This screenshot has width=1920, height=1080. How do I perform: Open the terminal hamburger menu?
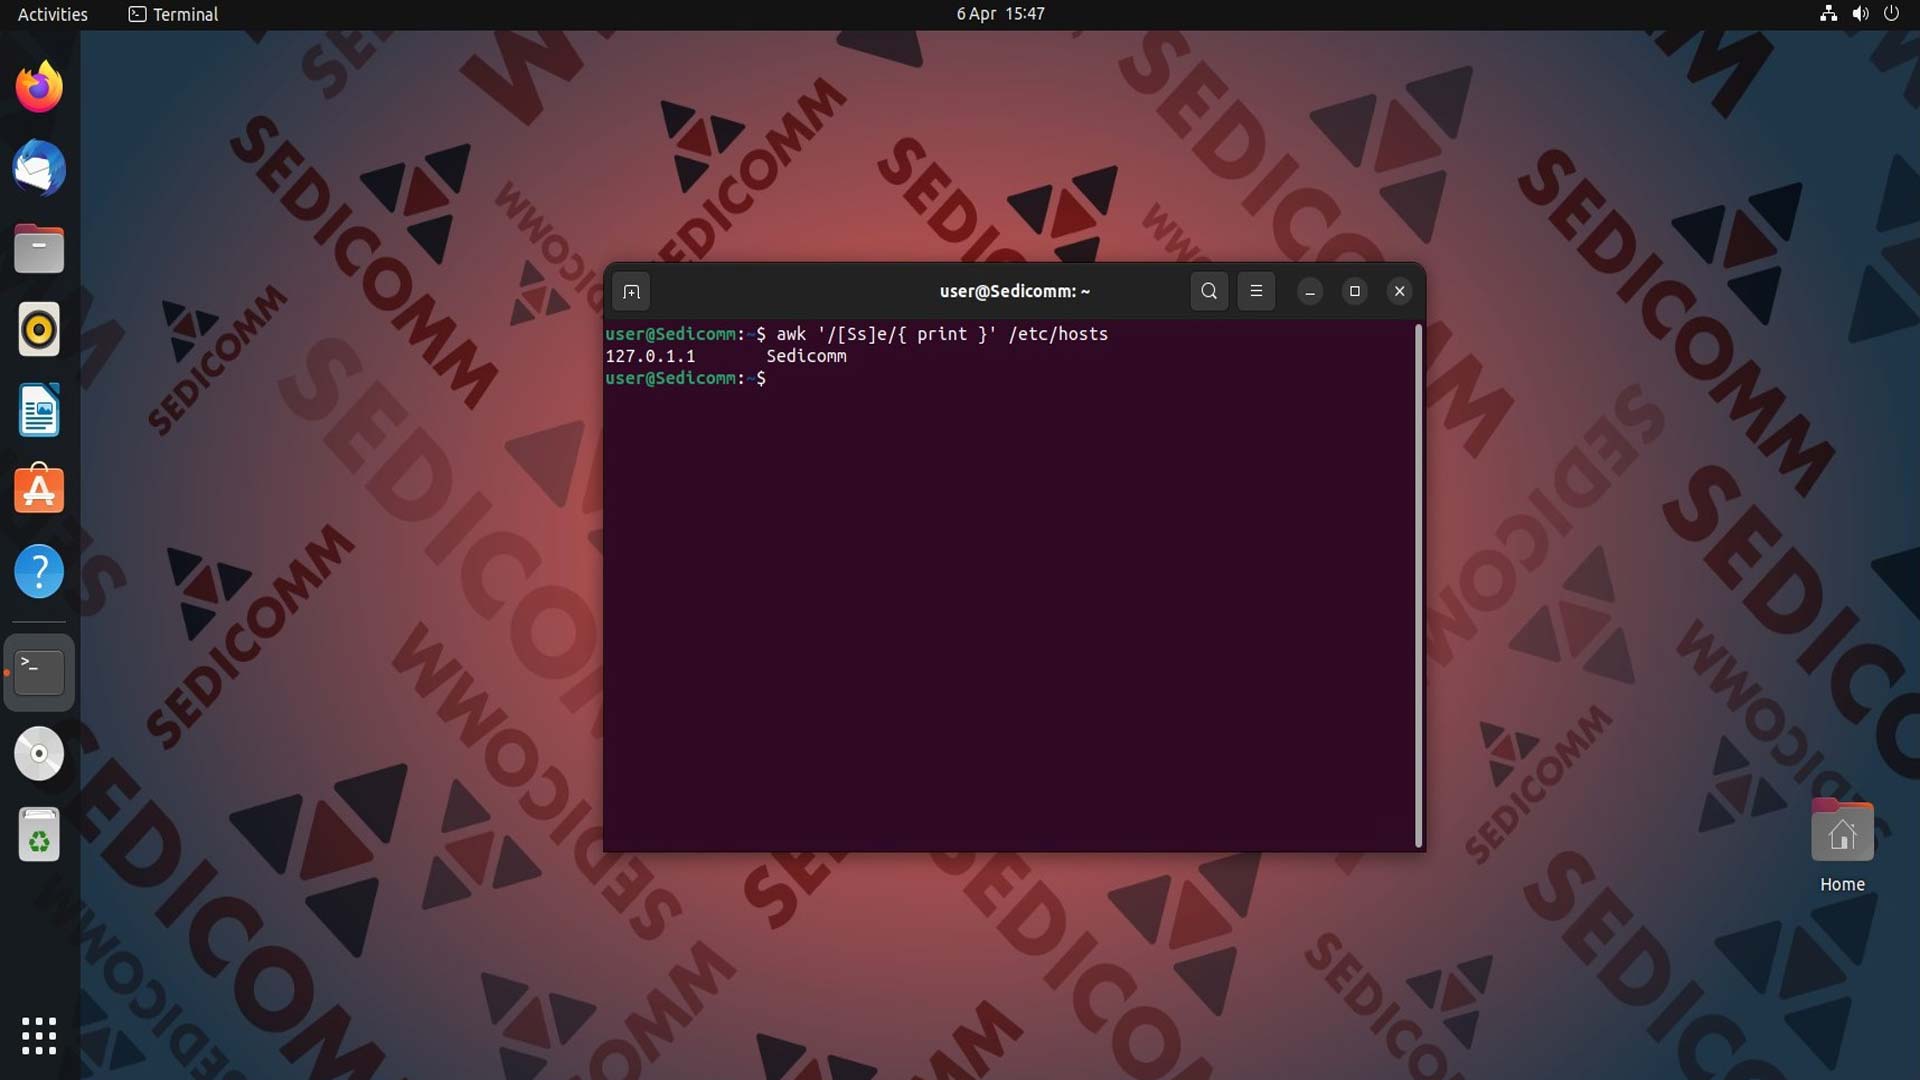(1256, 291)
